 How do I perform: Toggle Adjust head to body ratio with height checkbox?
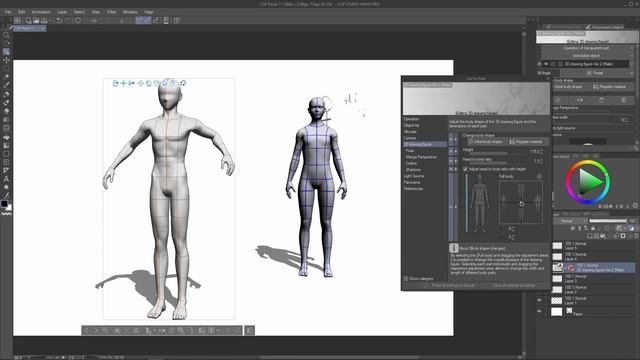coord(465,169)
